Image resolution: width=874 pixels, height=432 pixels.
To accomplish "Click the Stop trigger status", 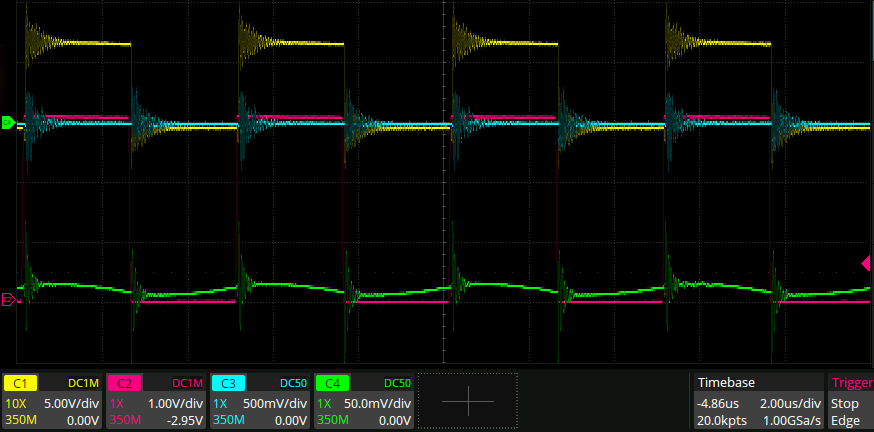I will [844, 403].
